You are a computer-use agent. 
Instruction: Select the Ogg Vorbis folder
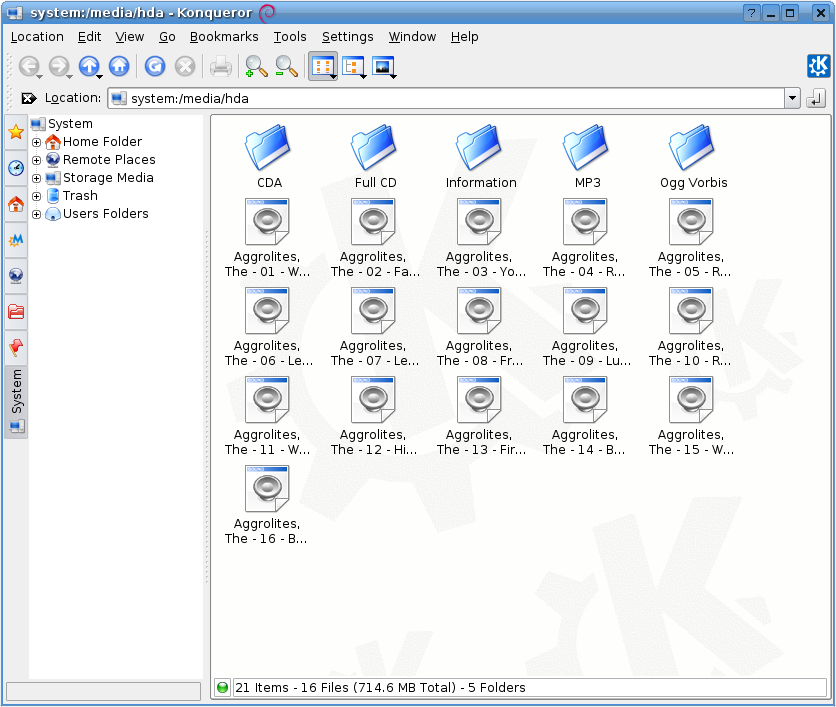pos(693,157)
